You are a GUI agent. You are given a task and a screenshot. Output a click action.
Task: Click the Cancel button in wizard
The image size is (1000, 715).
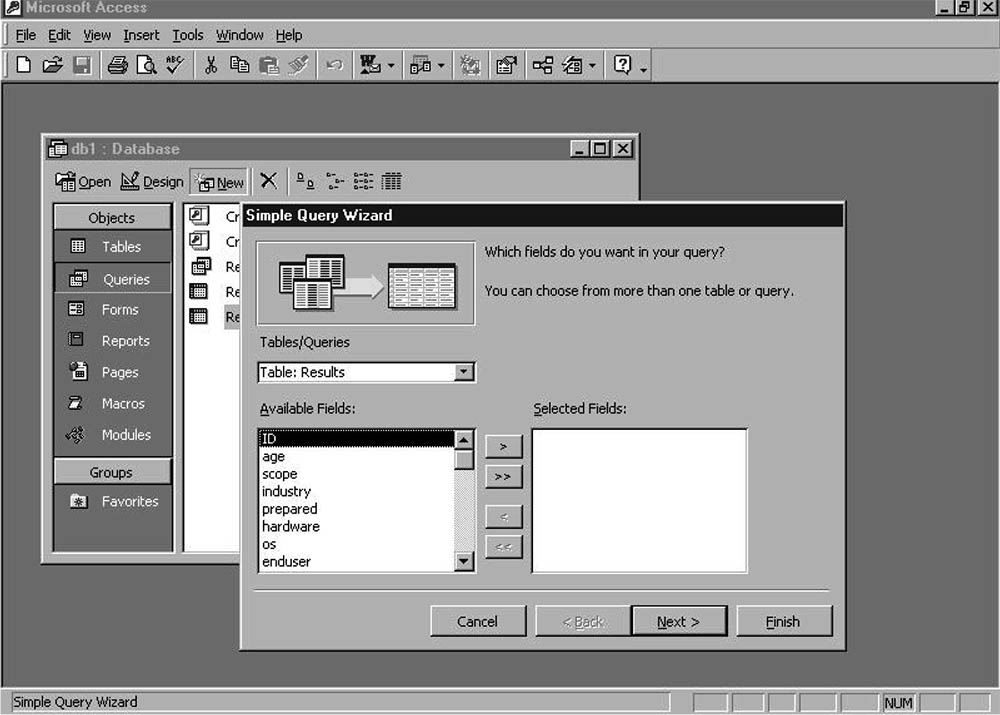pos(478,621)
